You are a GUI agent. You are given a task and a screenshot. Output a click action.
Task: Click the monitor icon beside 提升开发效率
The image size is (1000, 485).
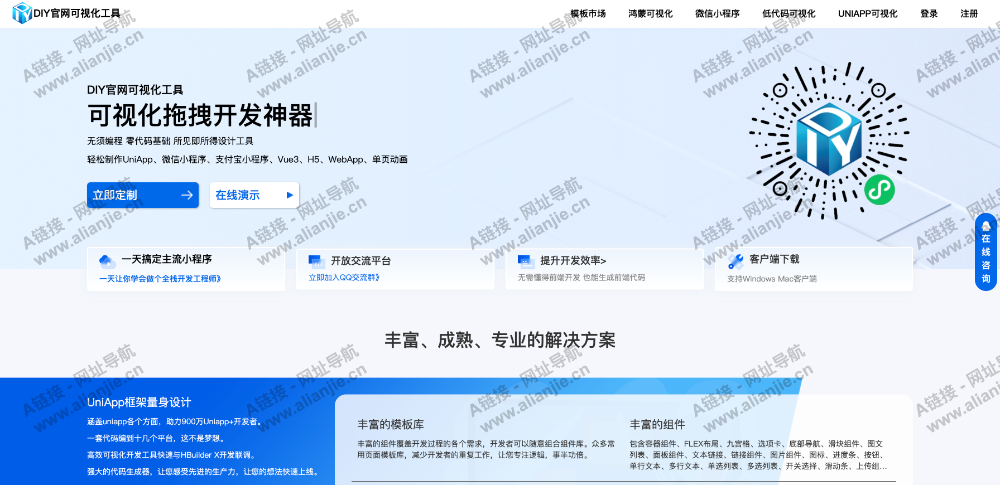click(524, 260)
